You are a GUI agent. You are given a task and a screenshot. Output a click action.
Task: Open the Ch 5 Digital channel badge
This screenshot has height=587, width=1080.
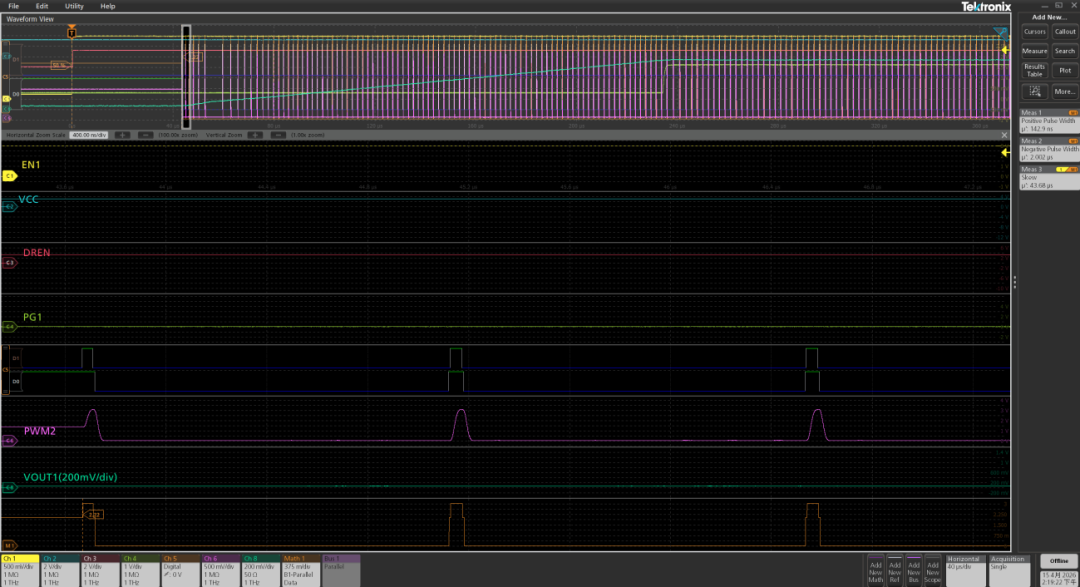point(180,570)
